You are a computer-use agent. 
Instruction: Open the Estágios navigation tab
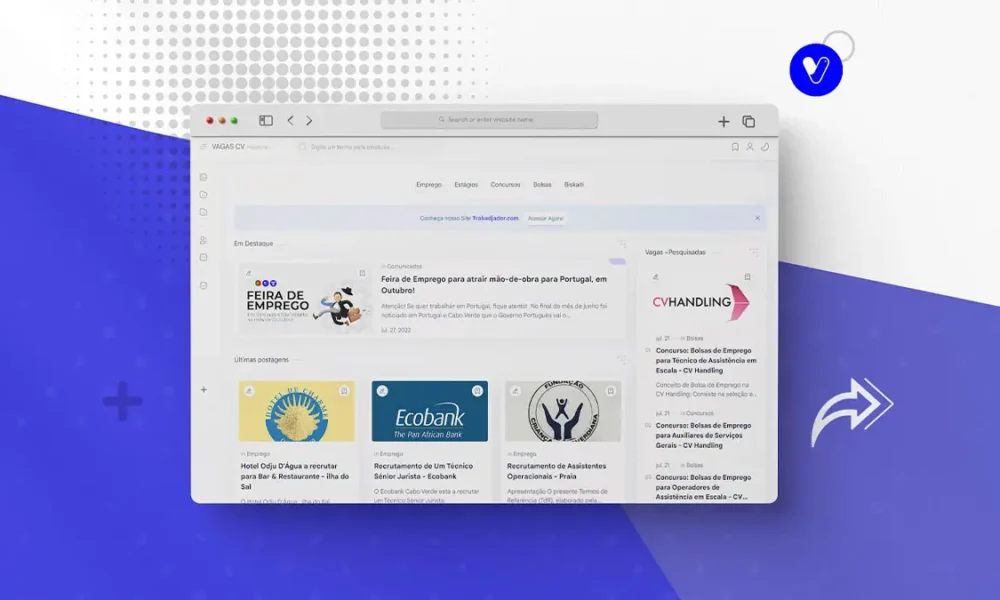466,185
